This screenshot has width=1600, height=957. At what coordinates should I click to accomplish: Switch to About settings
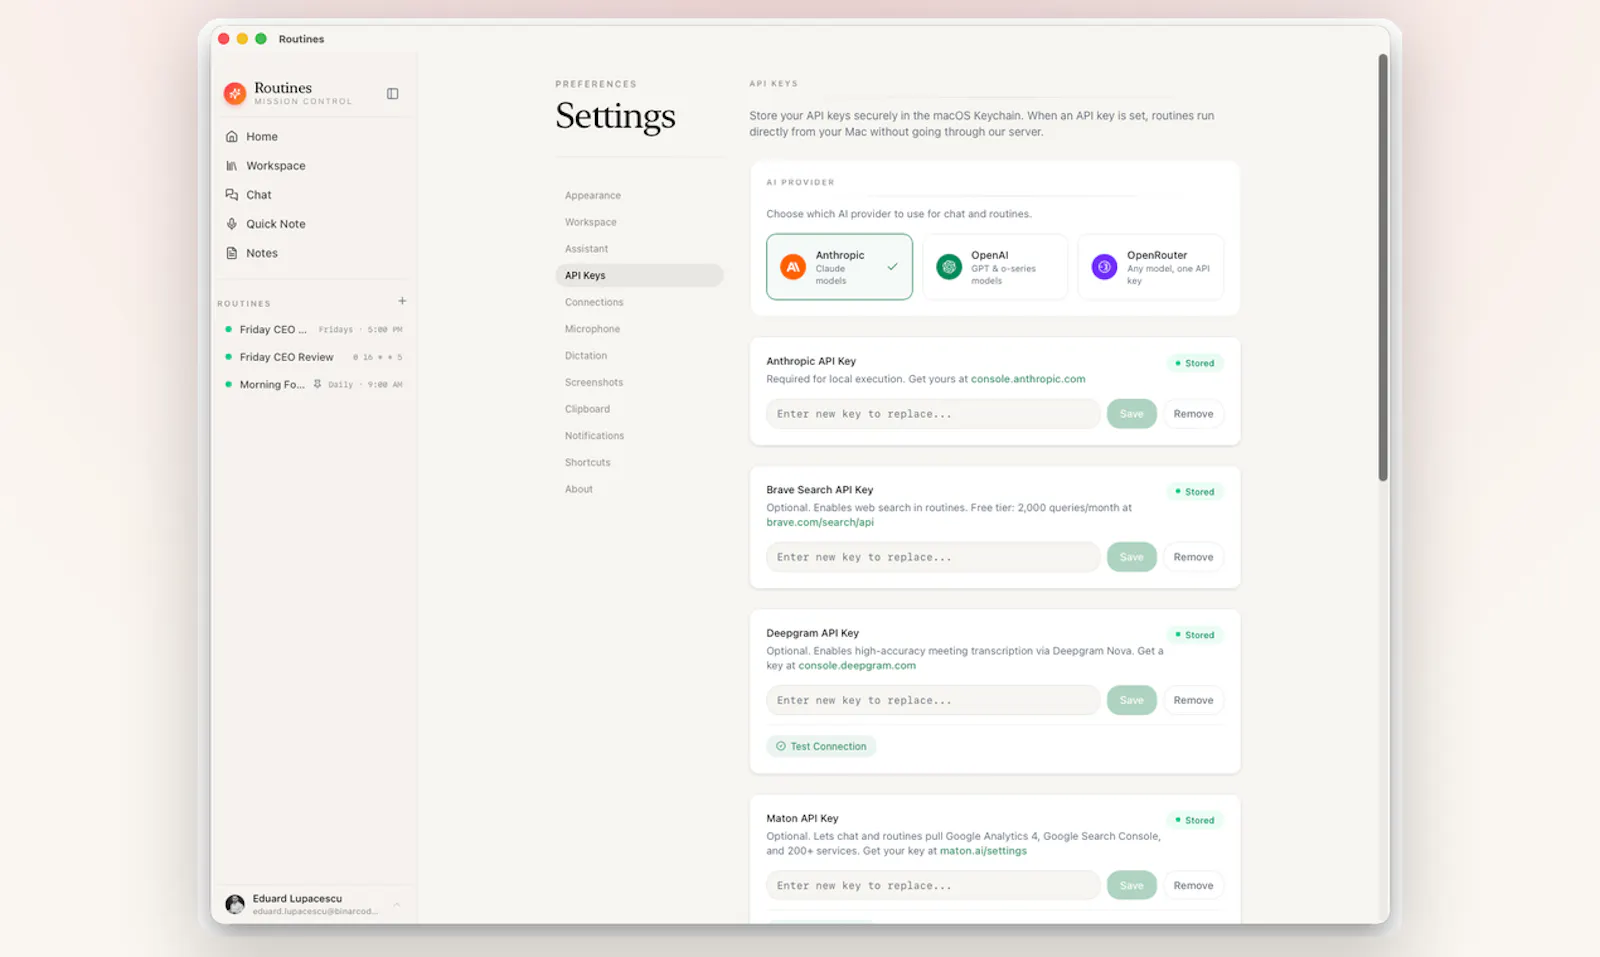coord(639,490)
